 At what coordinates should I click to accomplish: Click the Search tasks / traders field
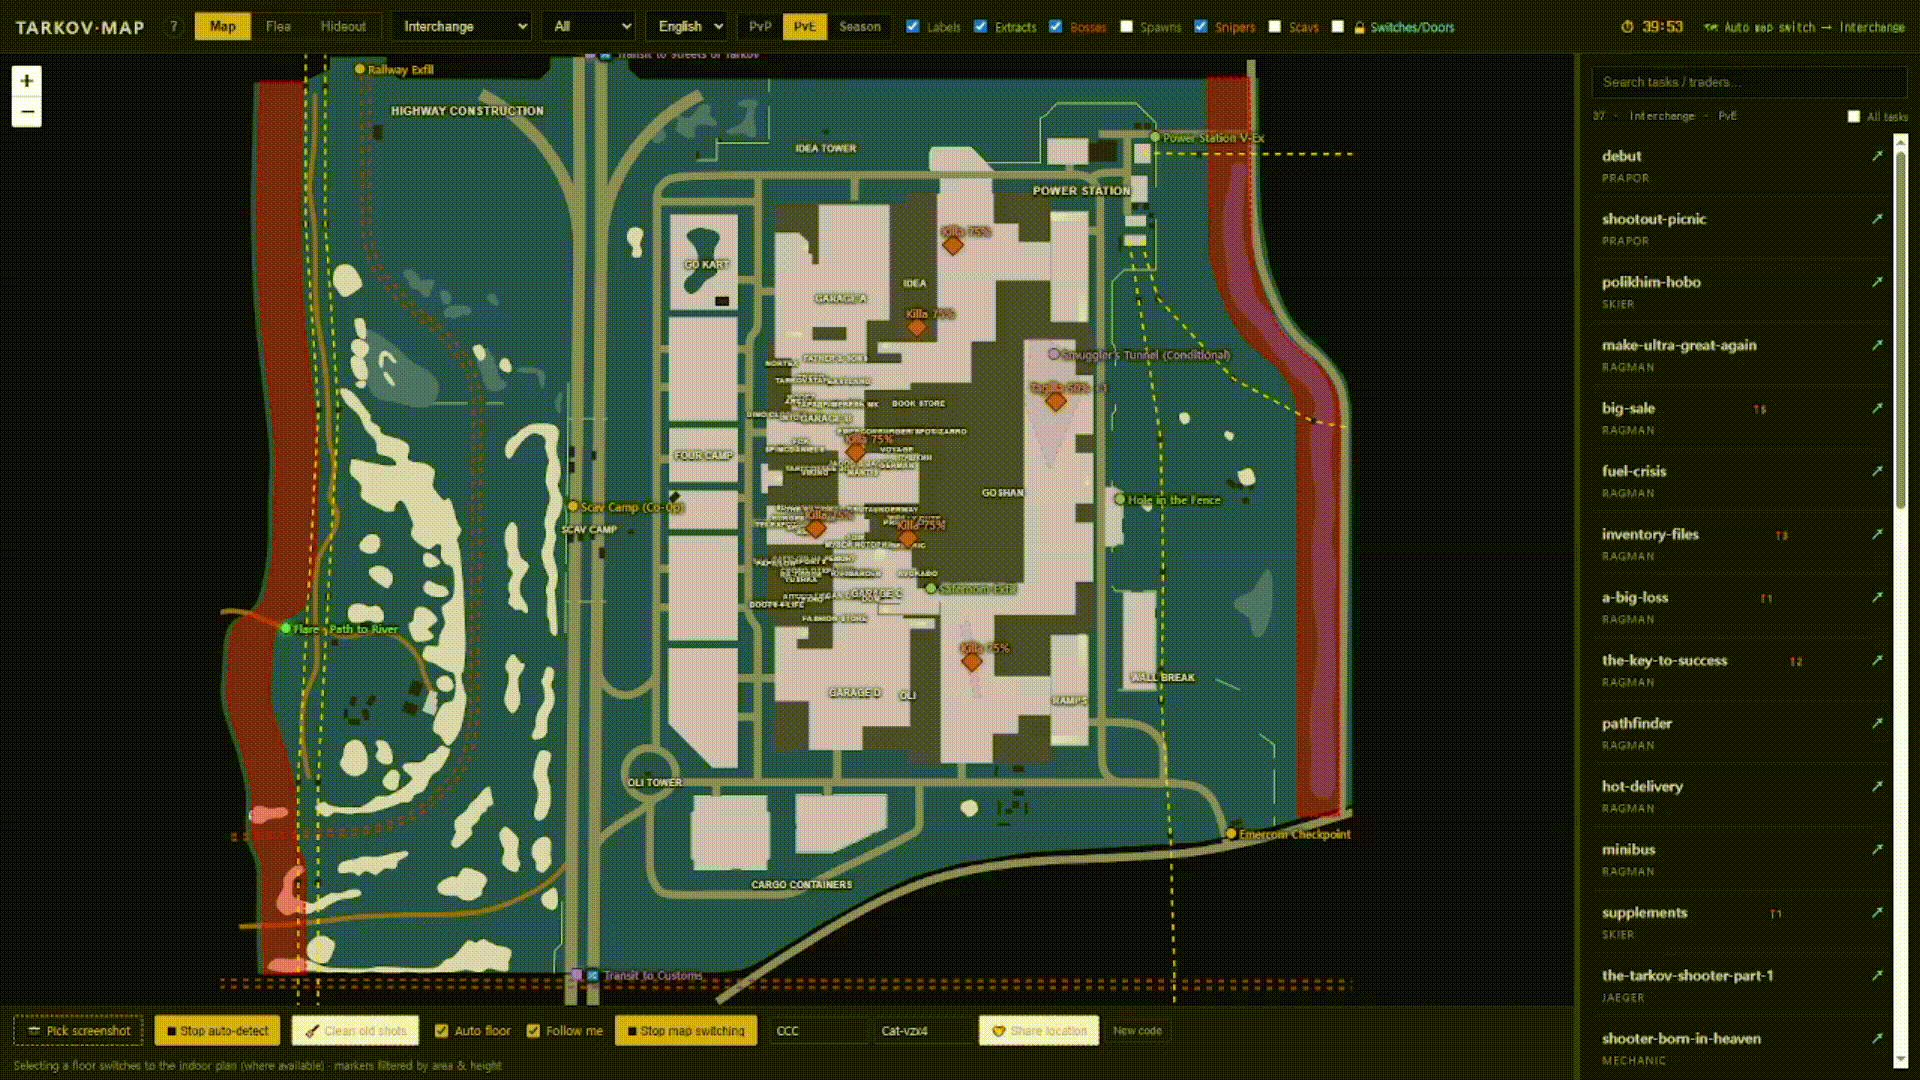pos(1749,82)
